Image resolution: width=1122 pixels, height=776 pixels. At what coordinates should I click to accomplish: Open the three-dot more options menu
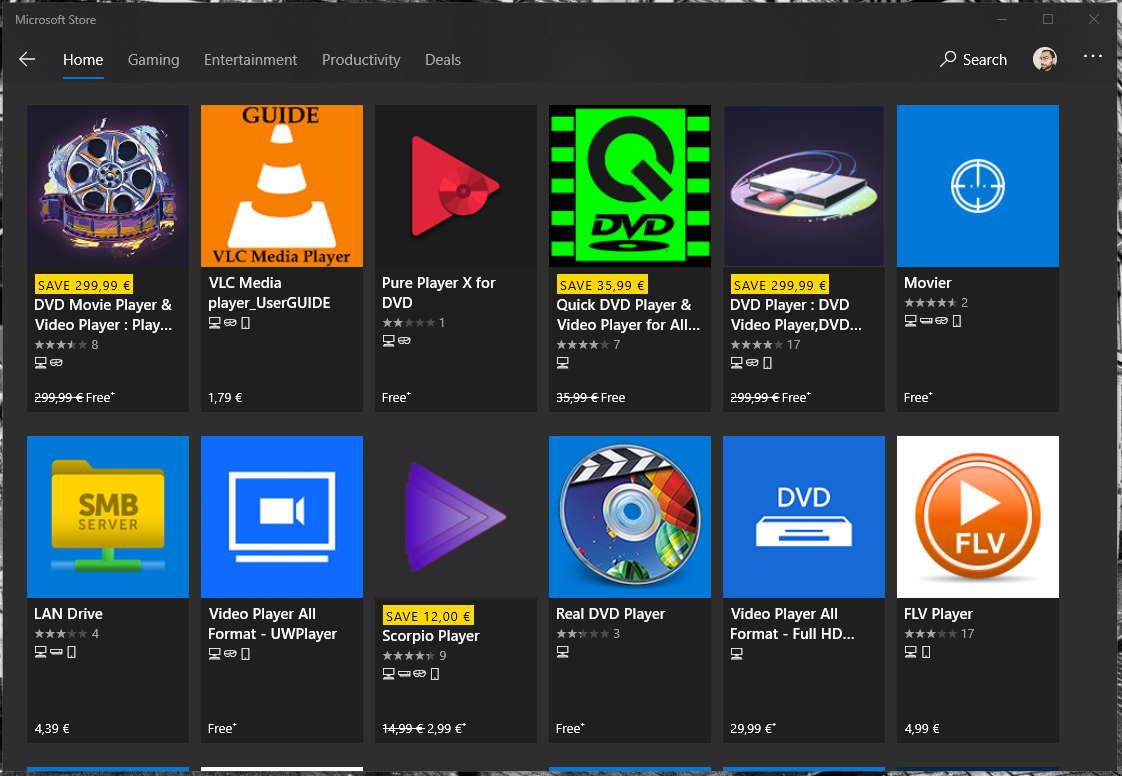pos(1092,58)
